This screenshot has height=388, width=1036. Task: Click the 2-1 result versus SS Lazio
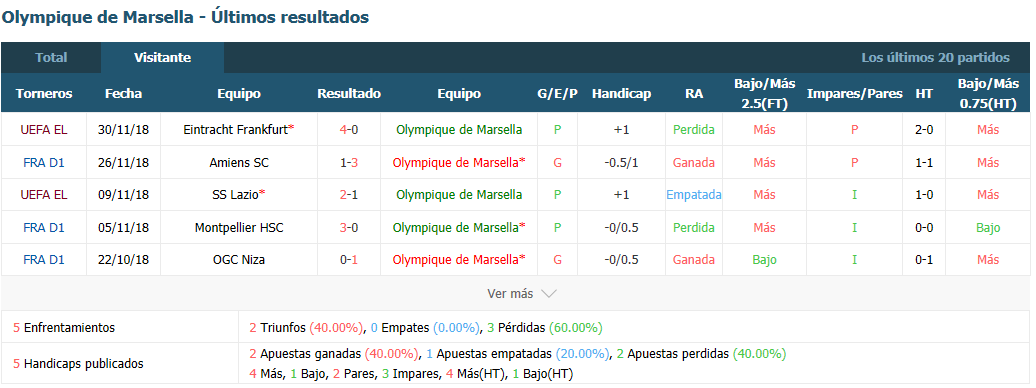pyautogui.click(x=349, y=195)
